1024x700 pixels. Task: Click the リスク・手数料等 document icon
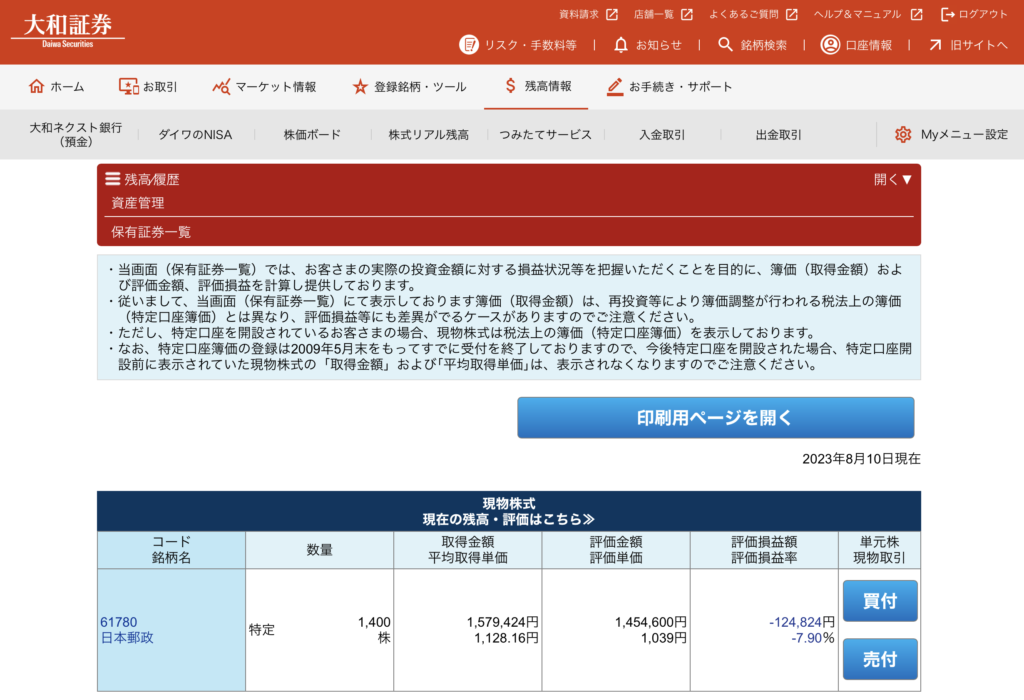(x=469, y=44)
